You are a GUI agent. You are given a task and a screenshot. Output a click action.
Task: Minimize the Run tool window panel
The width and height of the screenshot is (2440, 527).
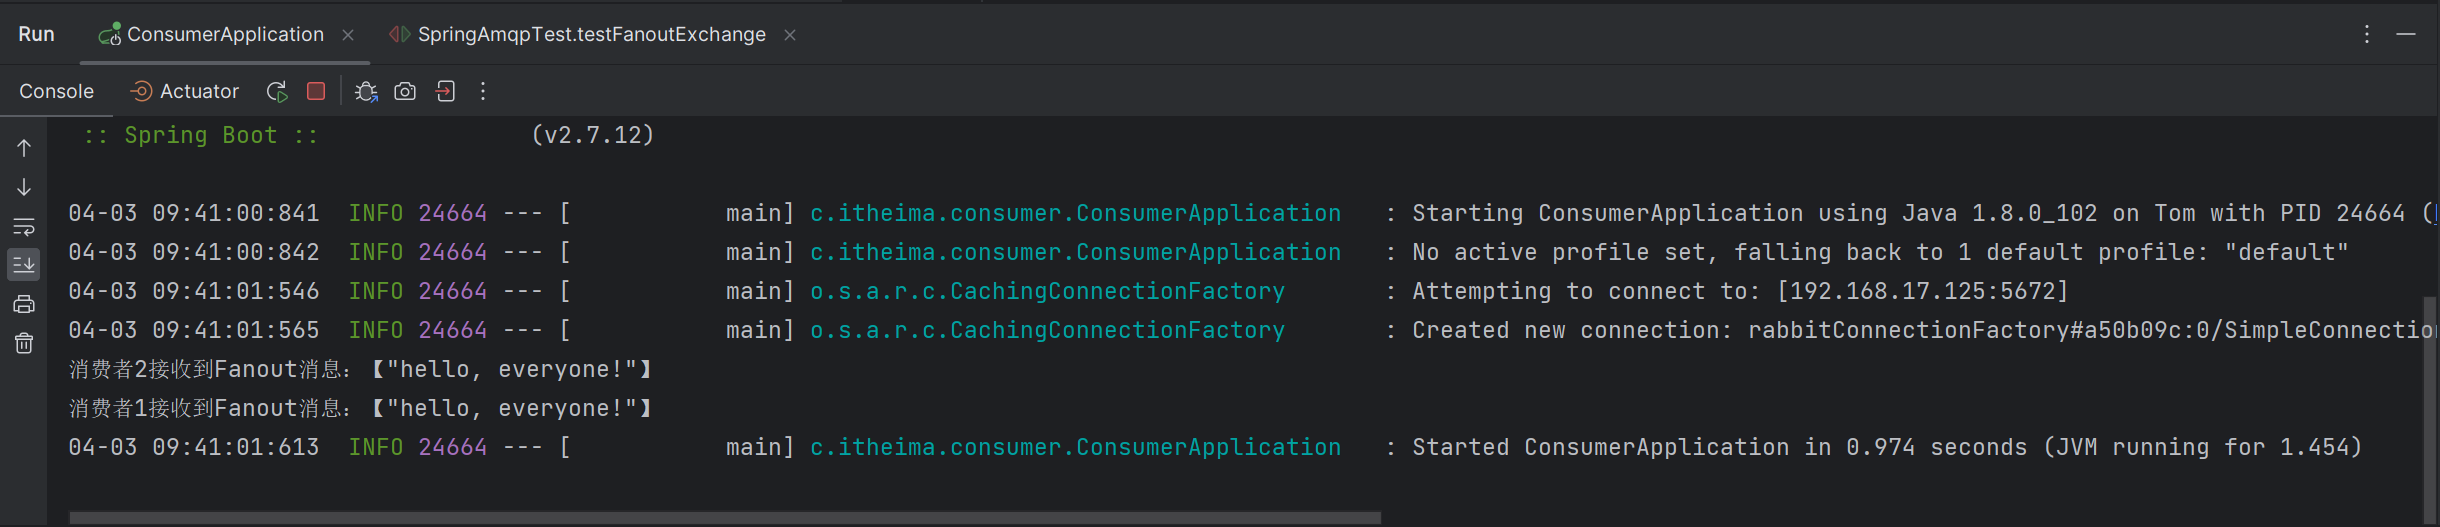click(x=2406, y=35)
